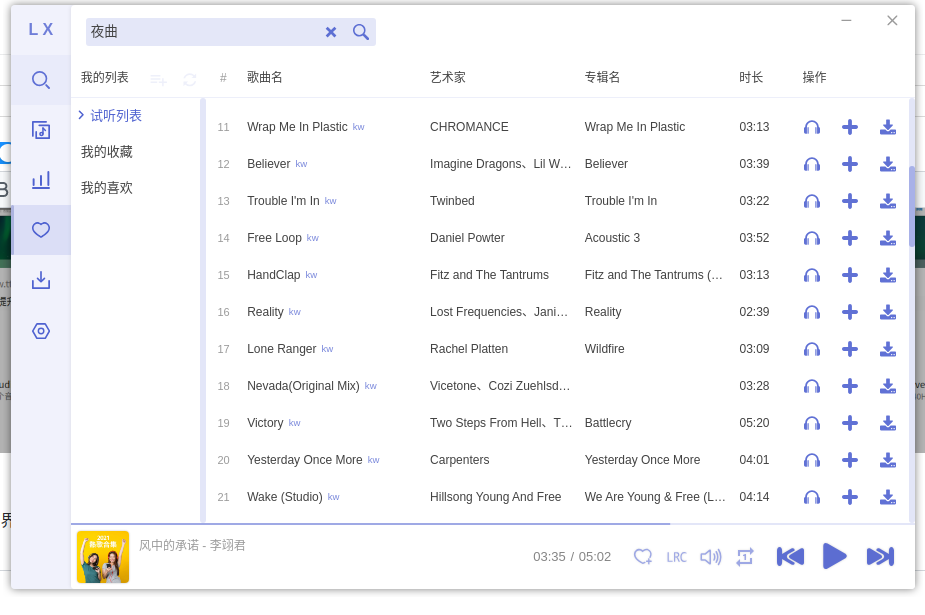This screenshot has width=925, height=615.
Task: Click the 艺术家 column header
Action: tap(448, 77)
